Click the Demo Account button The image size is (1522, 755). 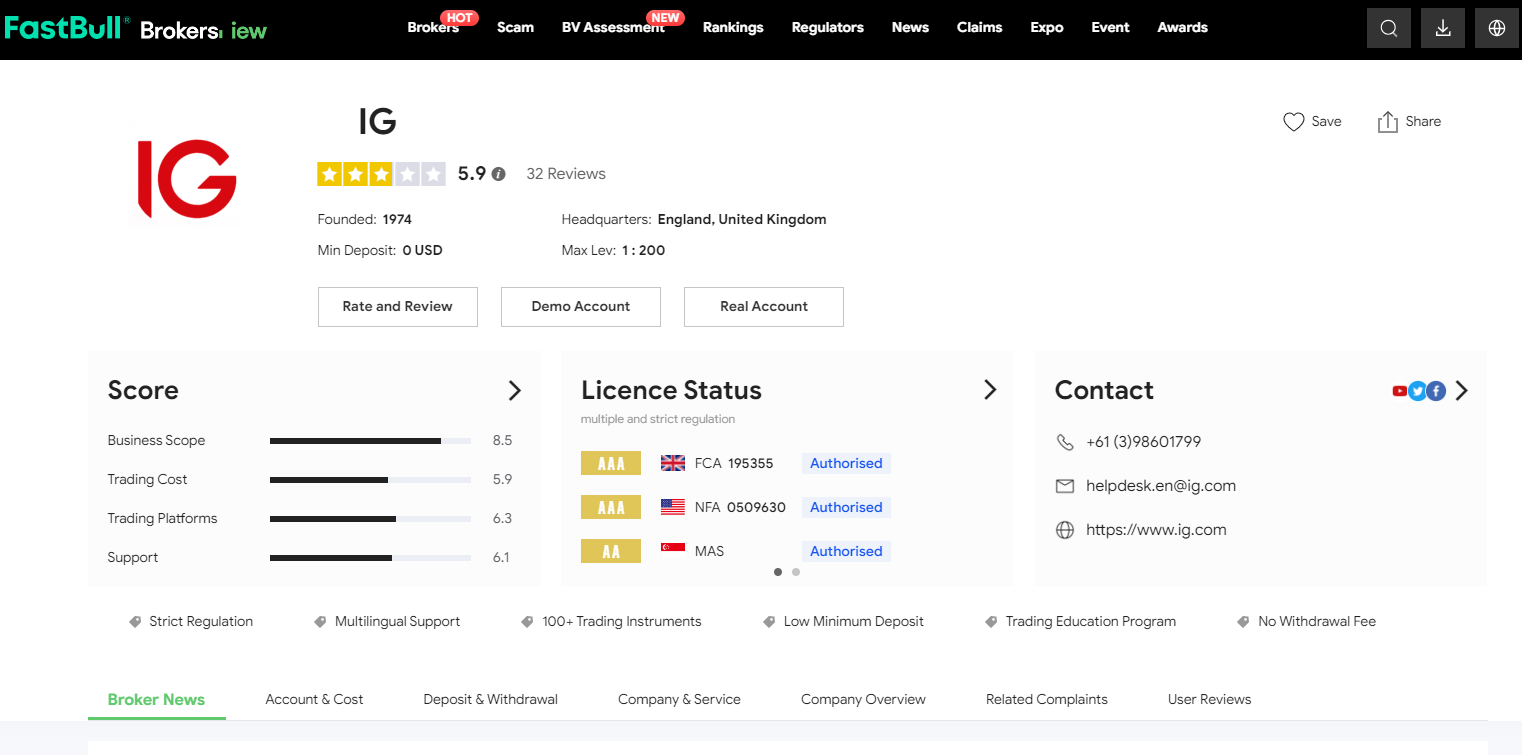coord(580,306)
